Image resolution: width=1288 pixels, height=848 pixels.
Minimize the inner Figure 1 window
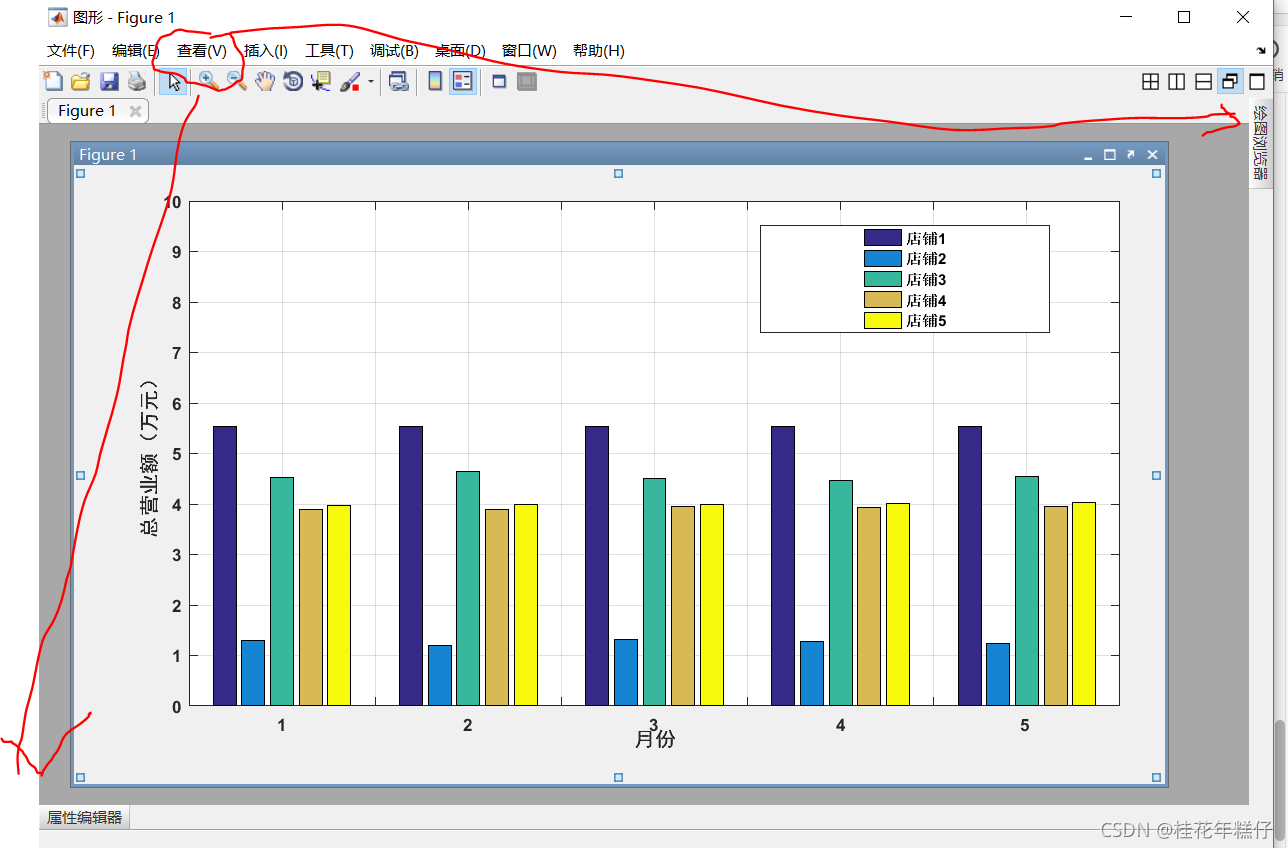click(x=1088, y=155)
